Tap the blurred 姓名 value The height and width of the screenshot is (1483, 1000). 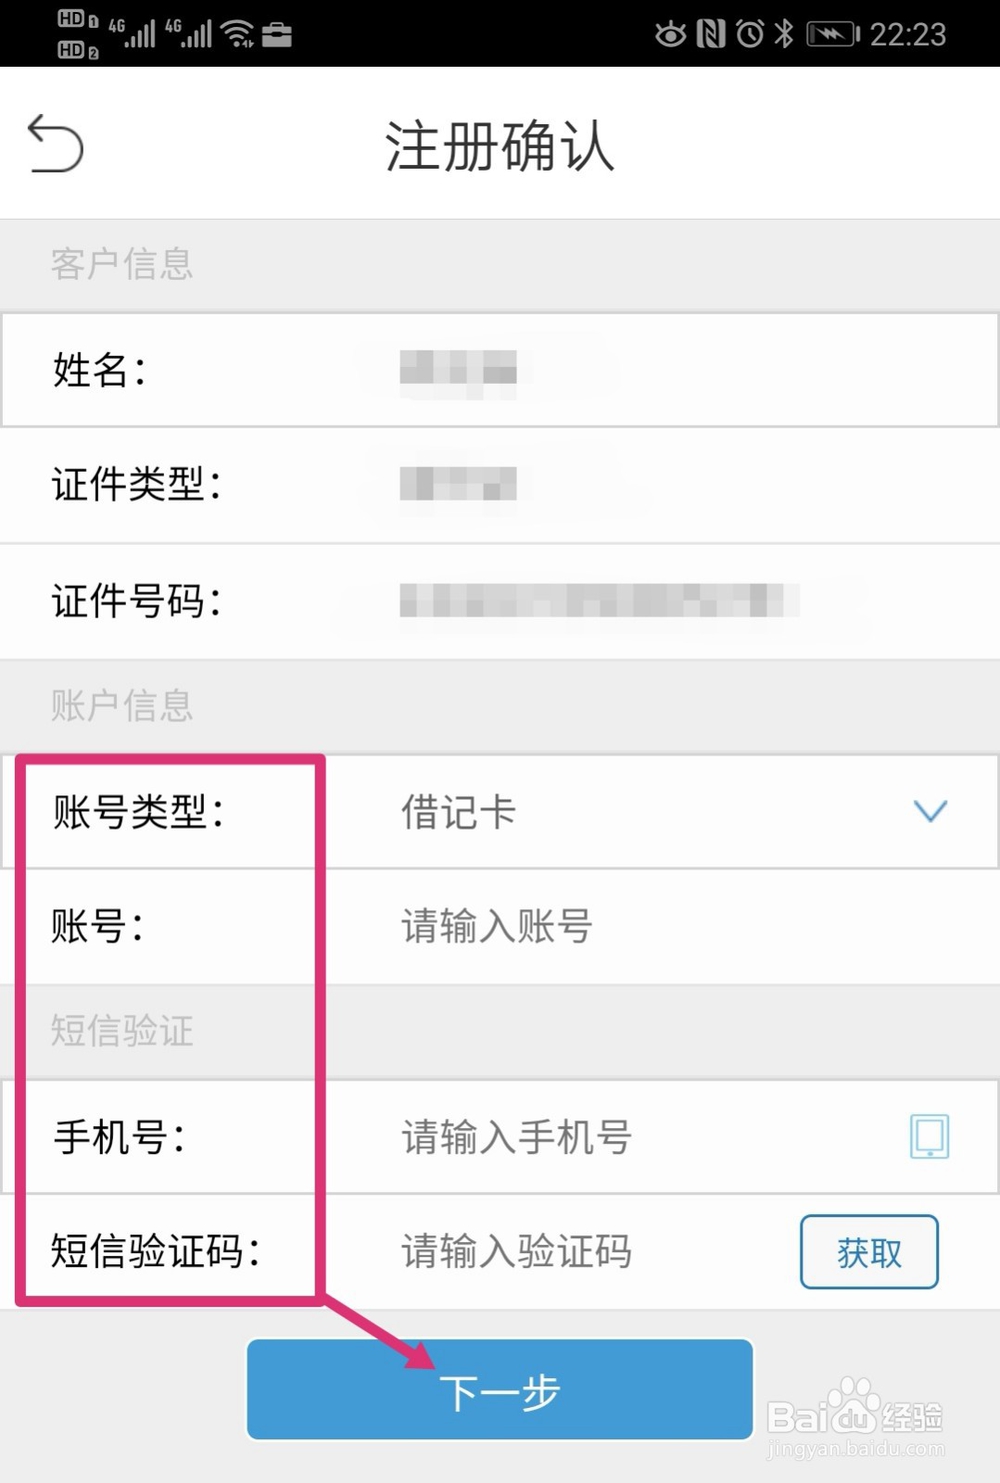458,369
